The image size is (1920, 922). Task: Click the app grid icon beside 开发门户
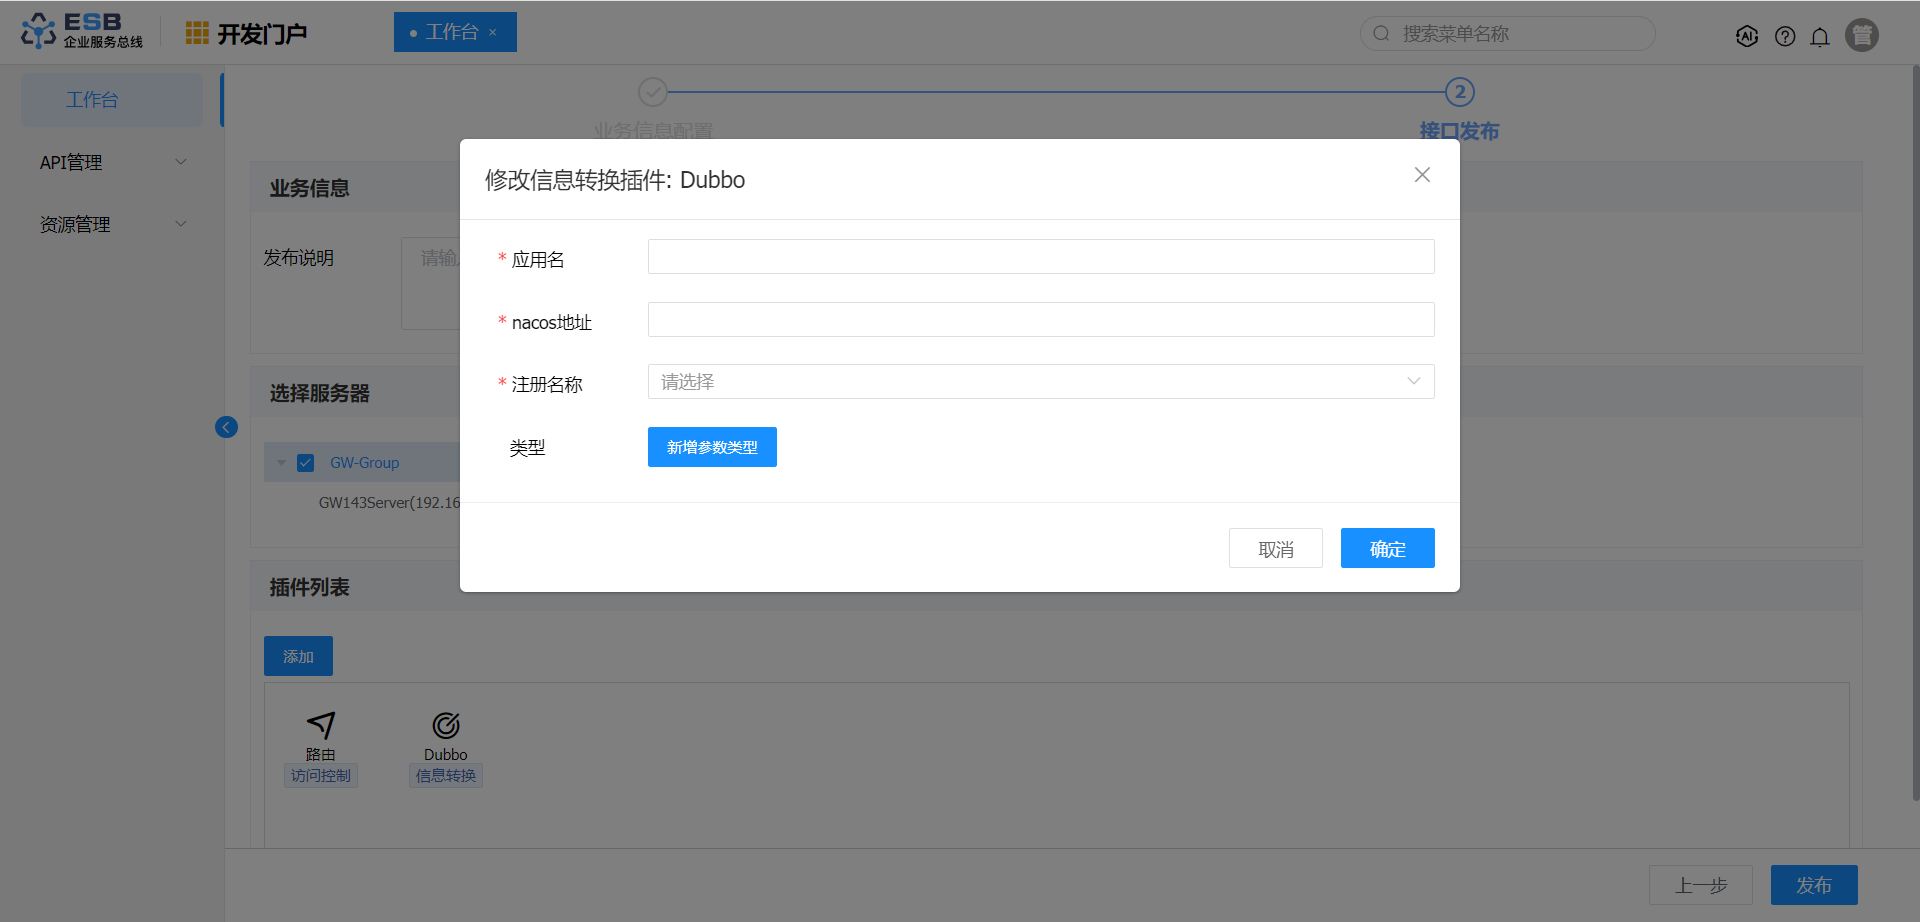197,33
